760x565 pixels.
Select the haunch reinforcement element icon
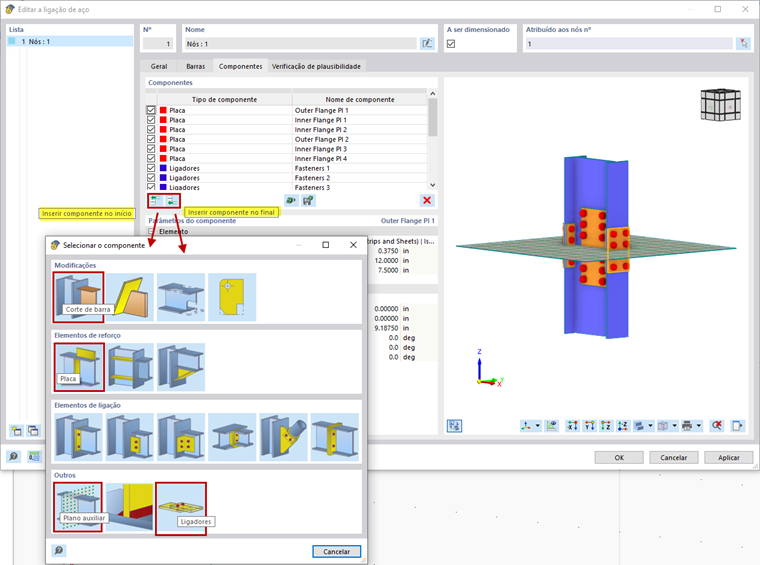(x=181, y=367)
